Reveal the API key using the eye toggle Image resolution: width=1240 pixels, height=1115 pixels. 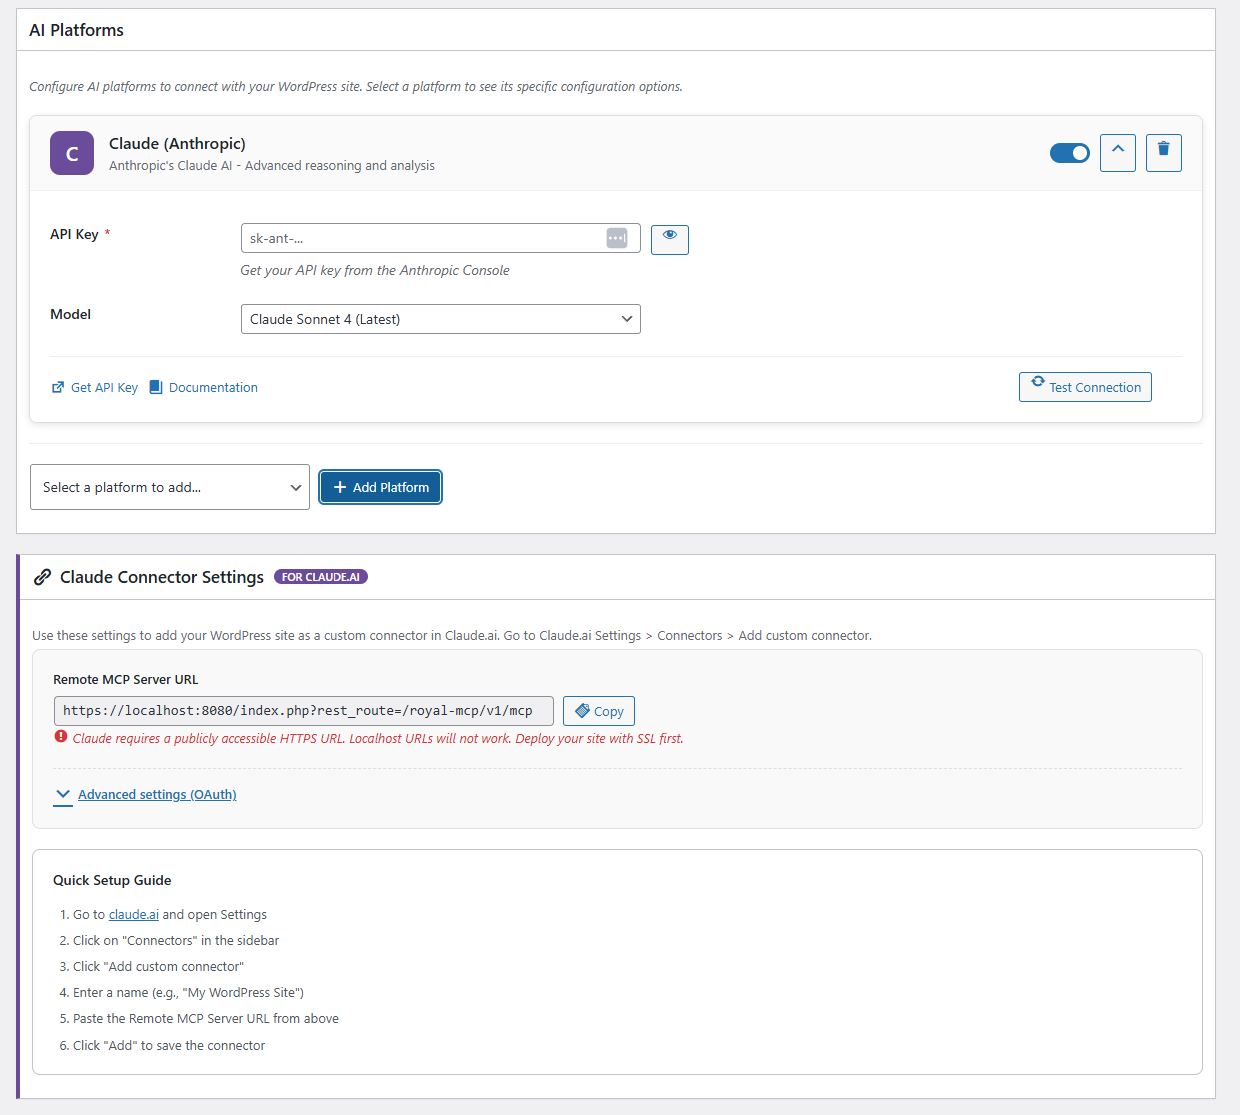tap(669, 239)
